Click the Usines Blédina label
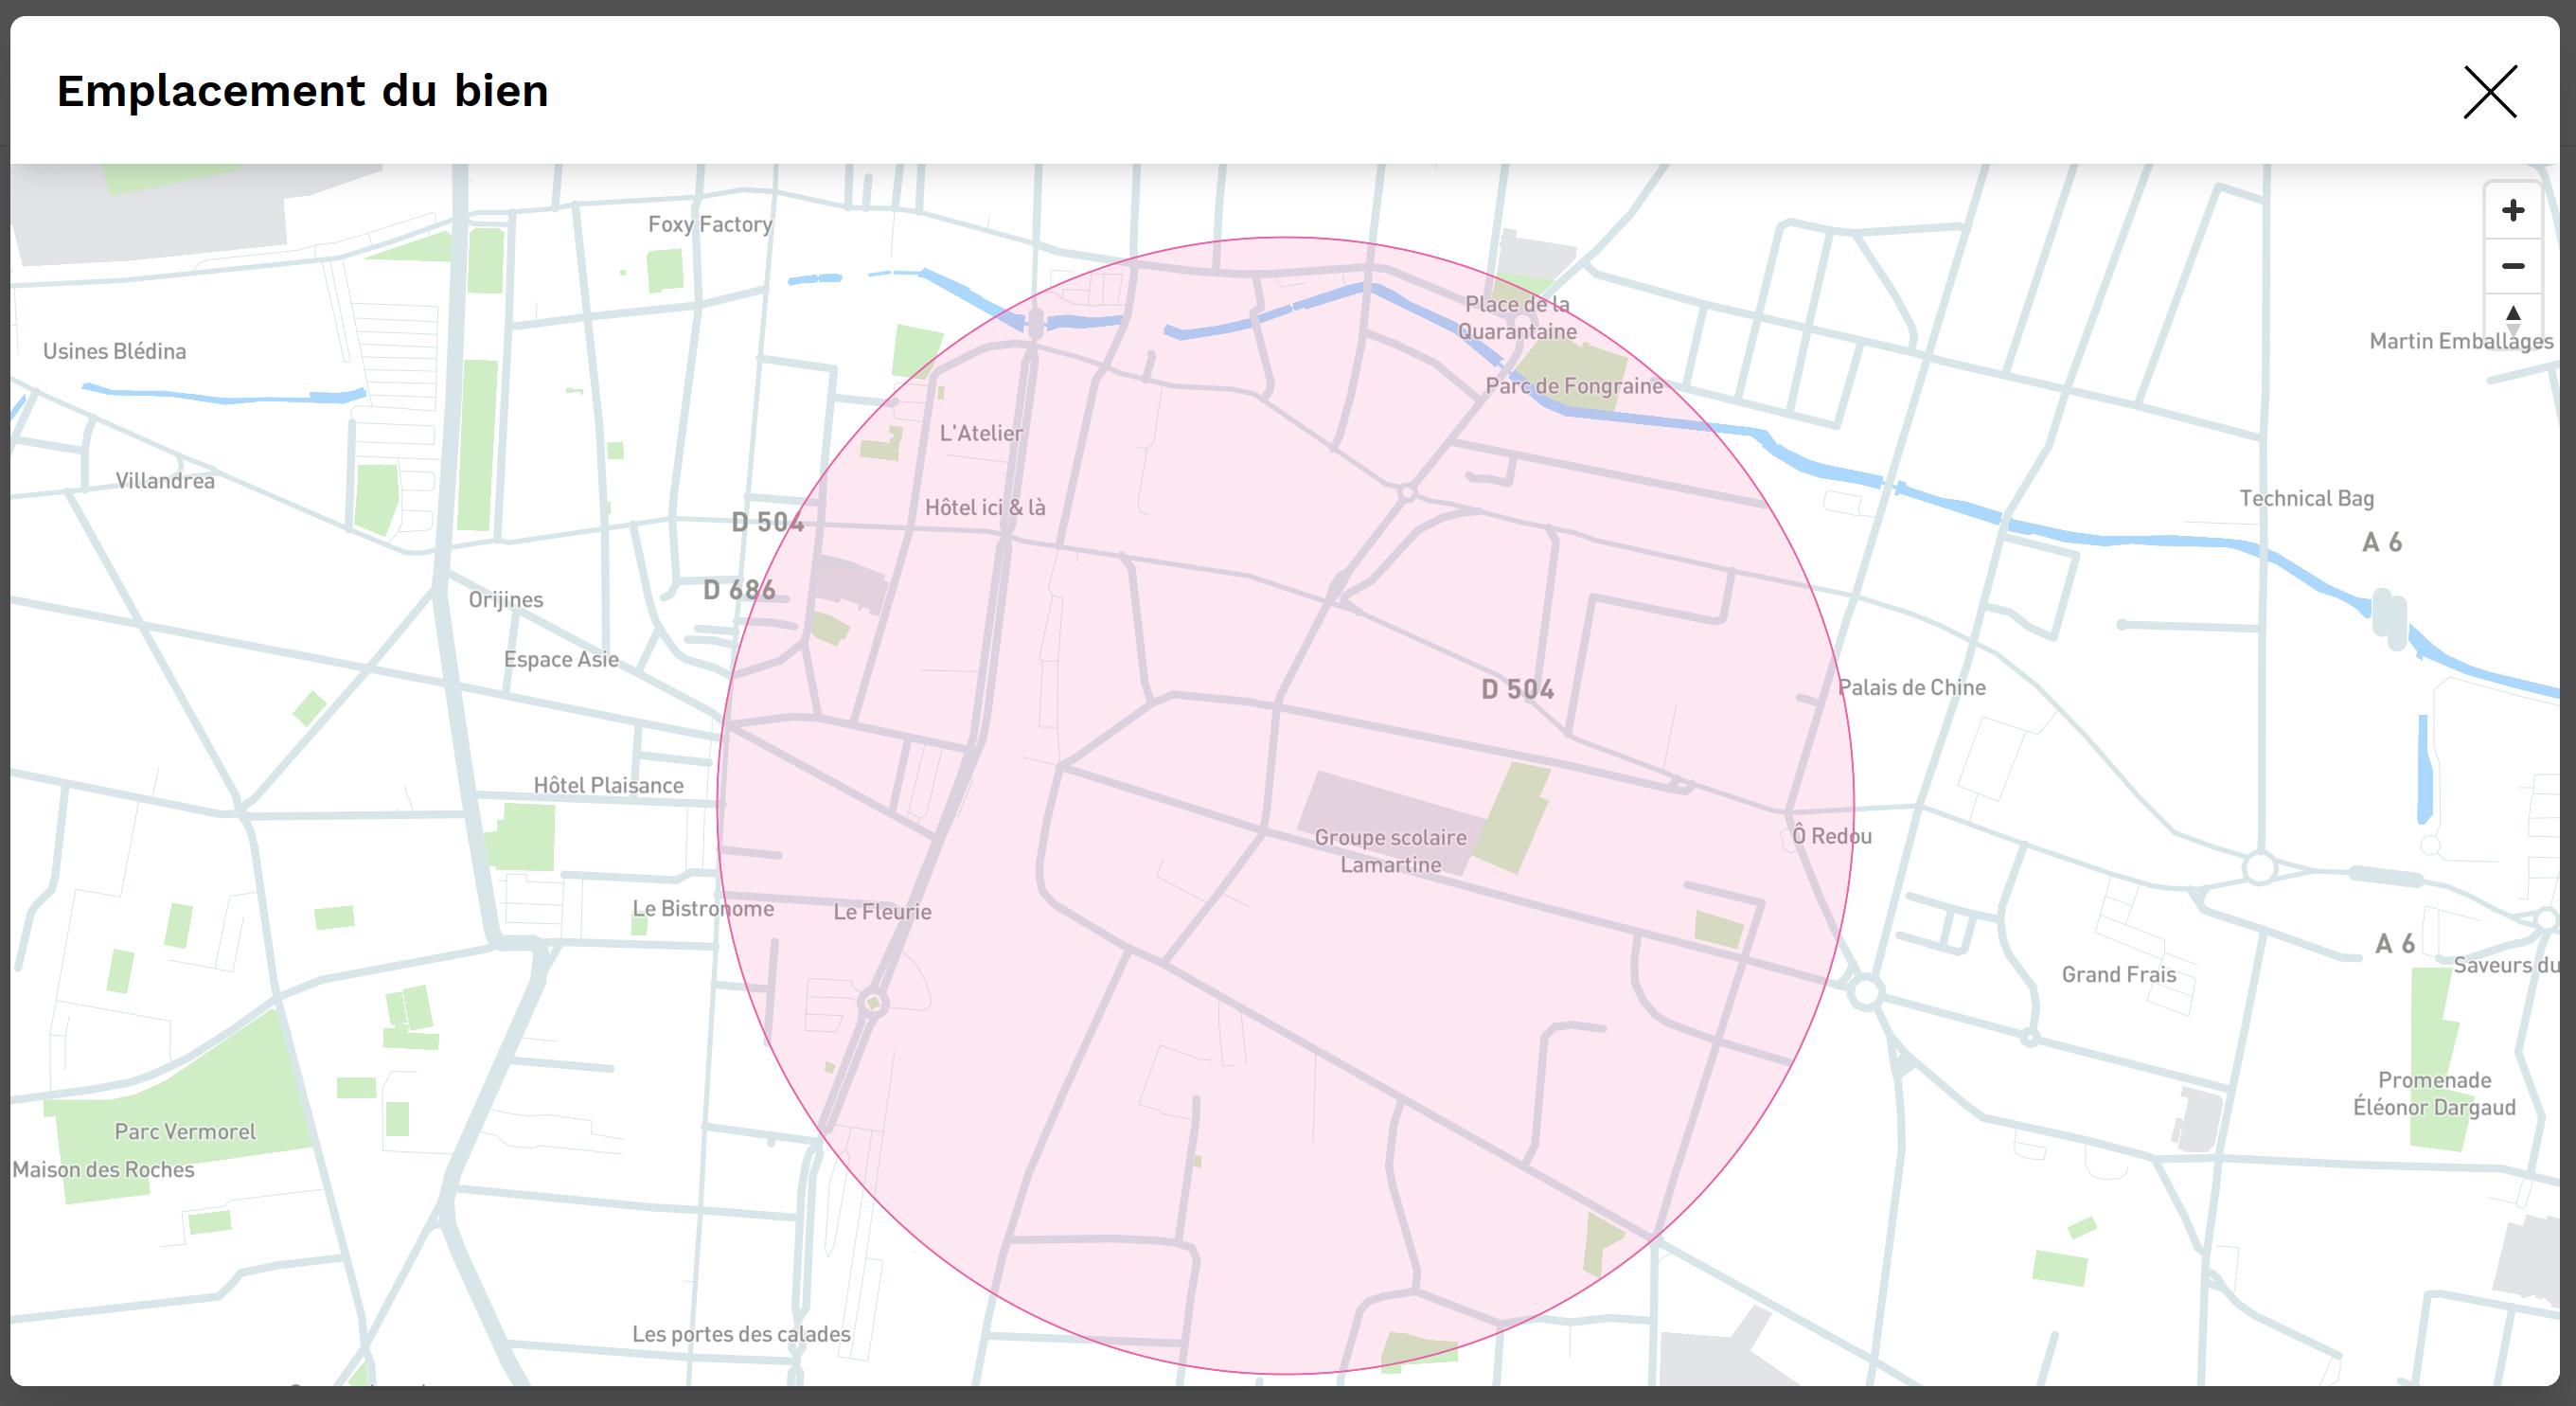The height and width of the screenshot is (1406, 2576). (x=114, y=351)
